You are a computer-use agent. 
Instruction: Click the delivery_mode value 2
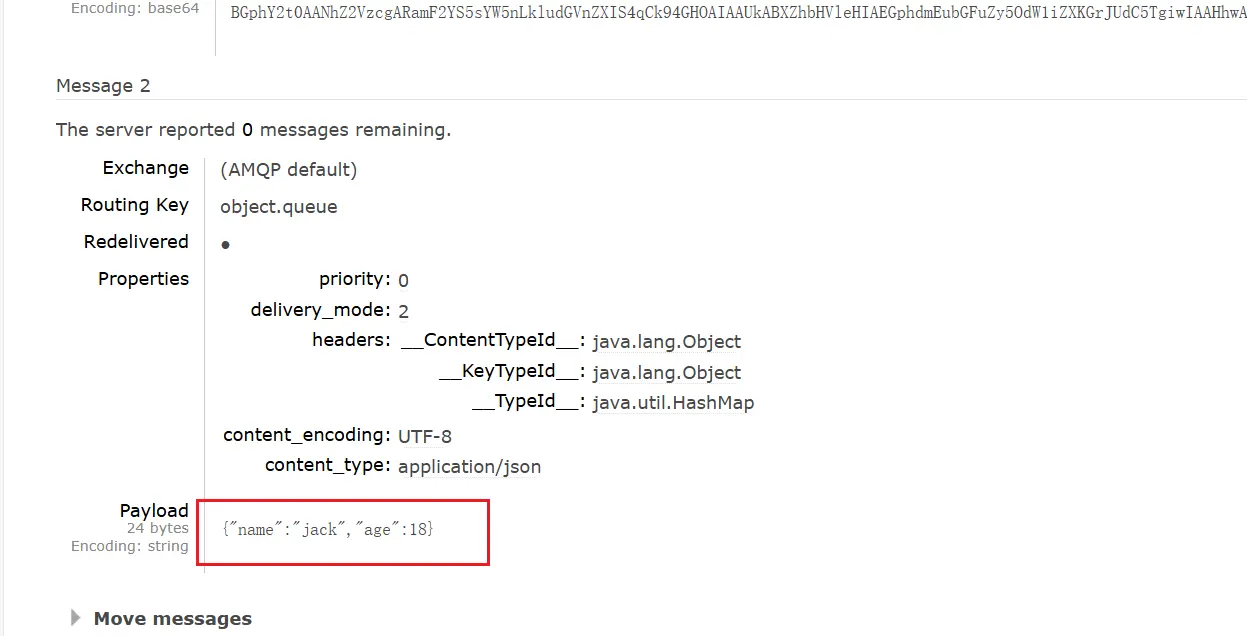coord(403,311)
